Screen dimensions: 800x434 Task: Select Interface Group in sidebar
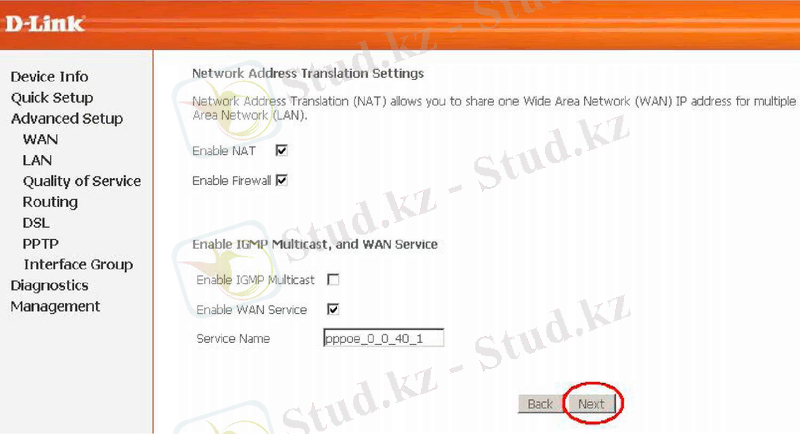[x=78, y=264]
